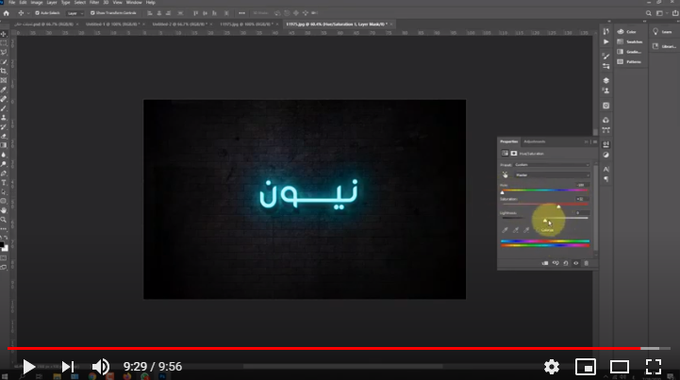Select the Hand tool
This screenshot has width=680, height=380.
point(4,210)
